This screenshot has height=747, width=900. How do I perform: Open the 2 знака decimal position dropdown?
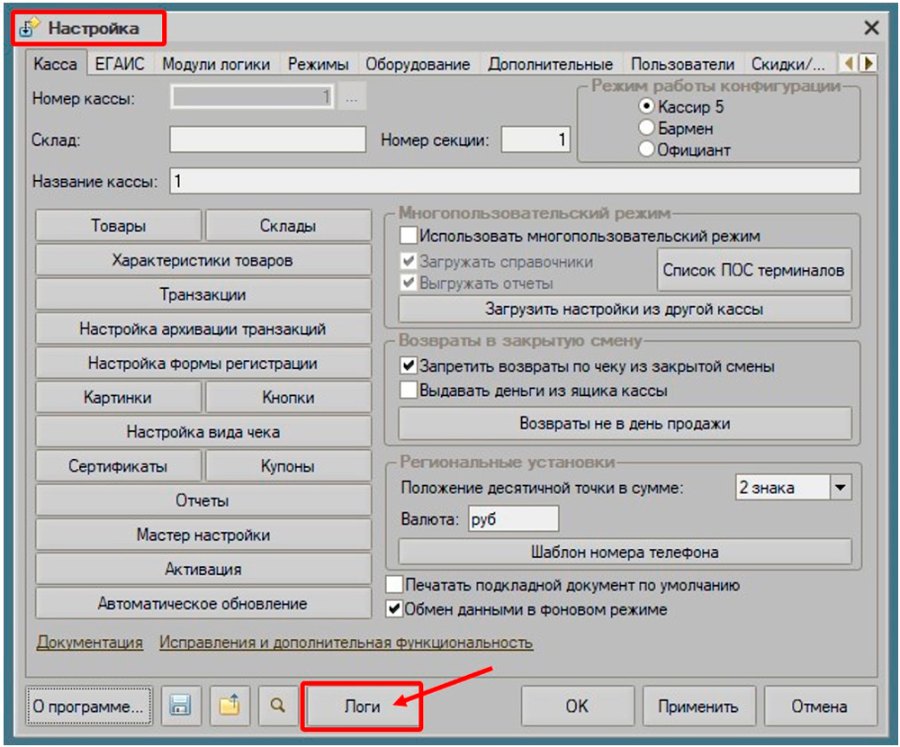coord(840,487)
